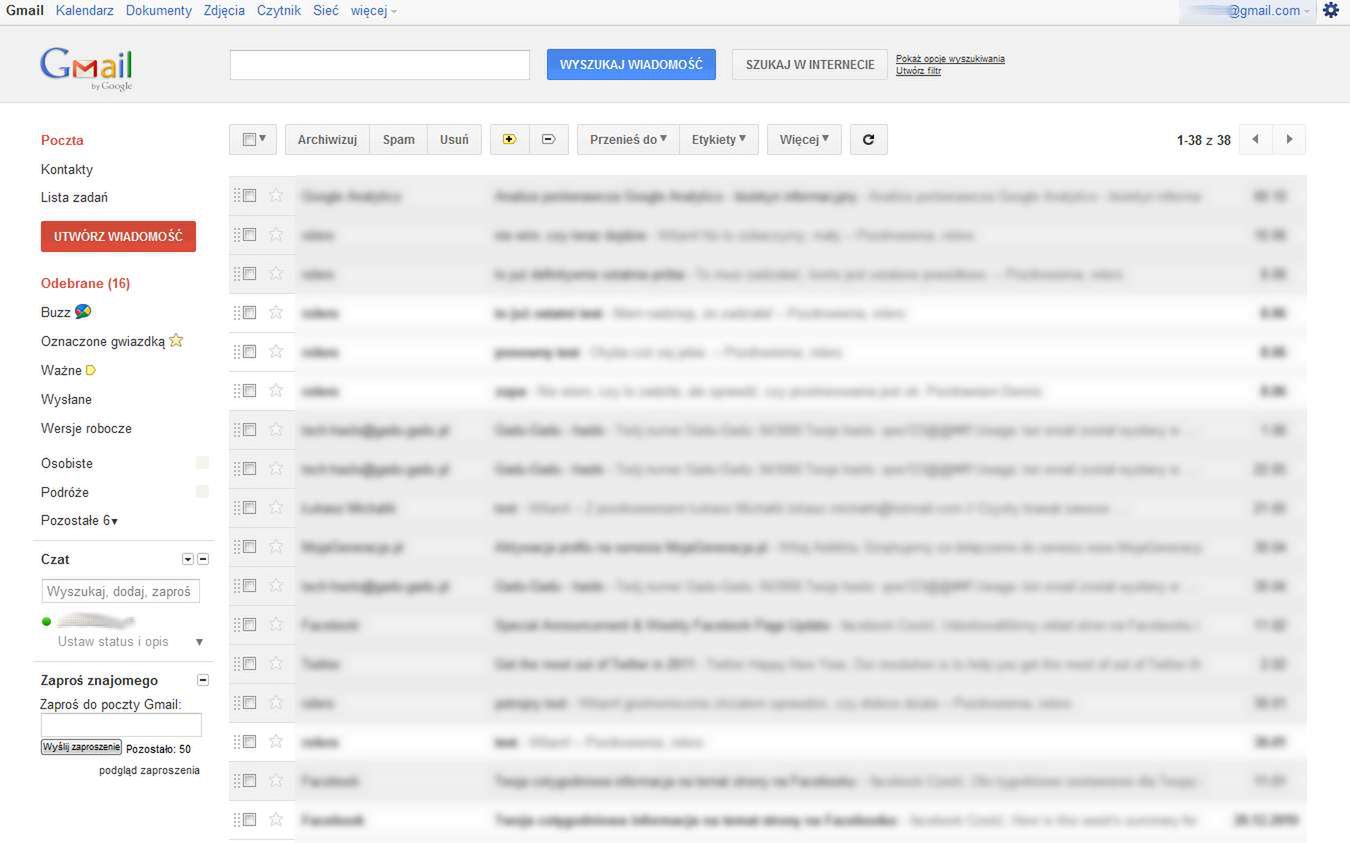Click the Usuń button

coord(454,139)
